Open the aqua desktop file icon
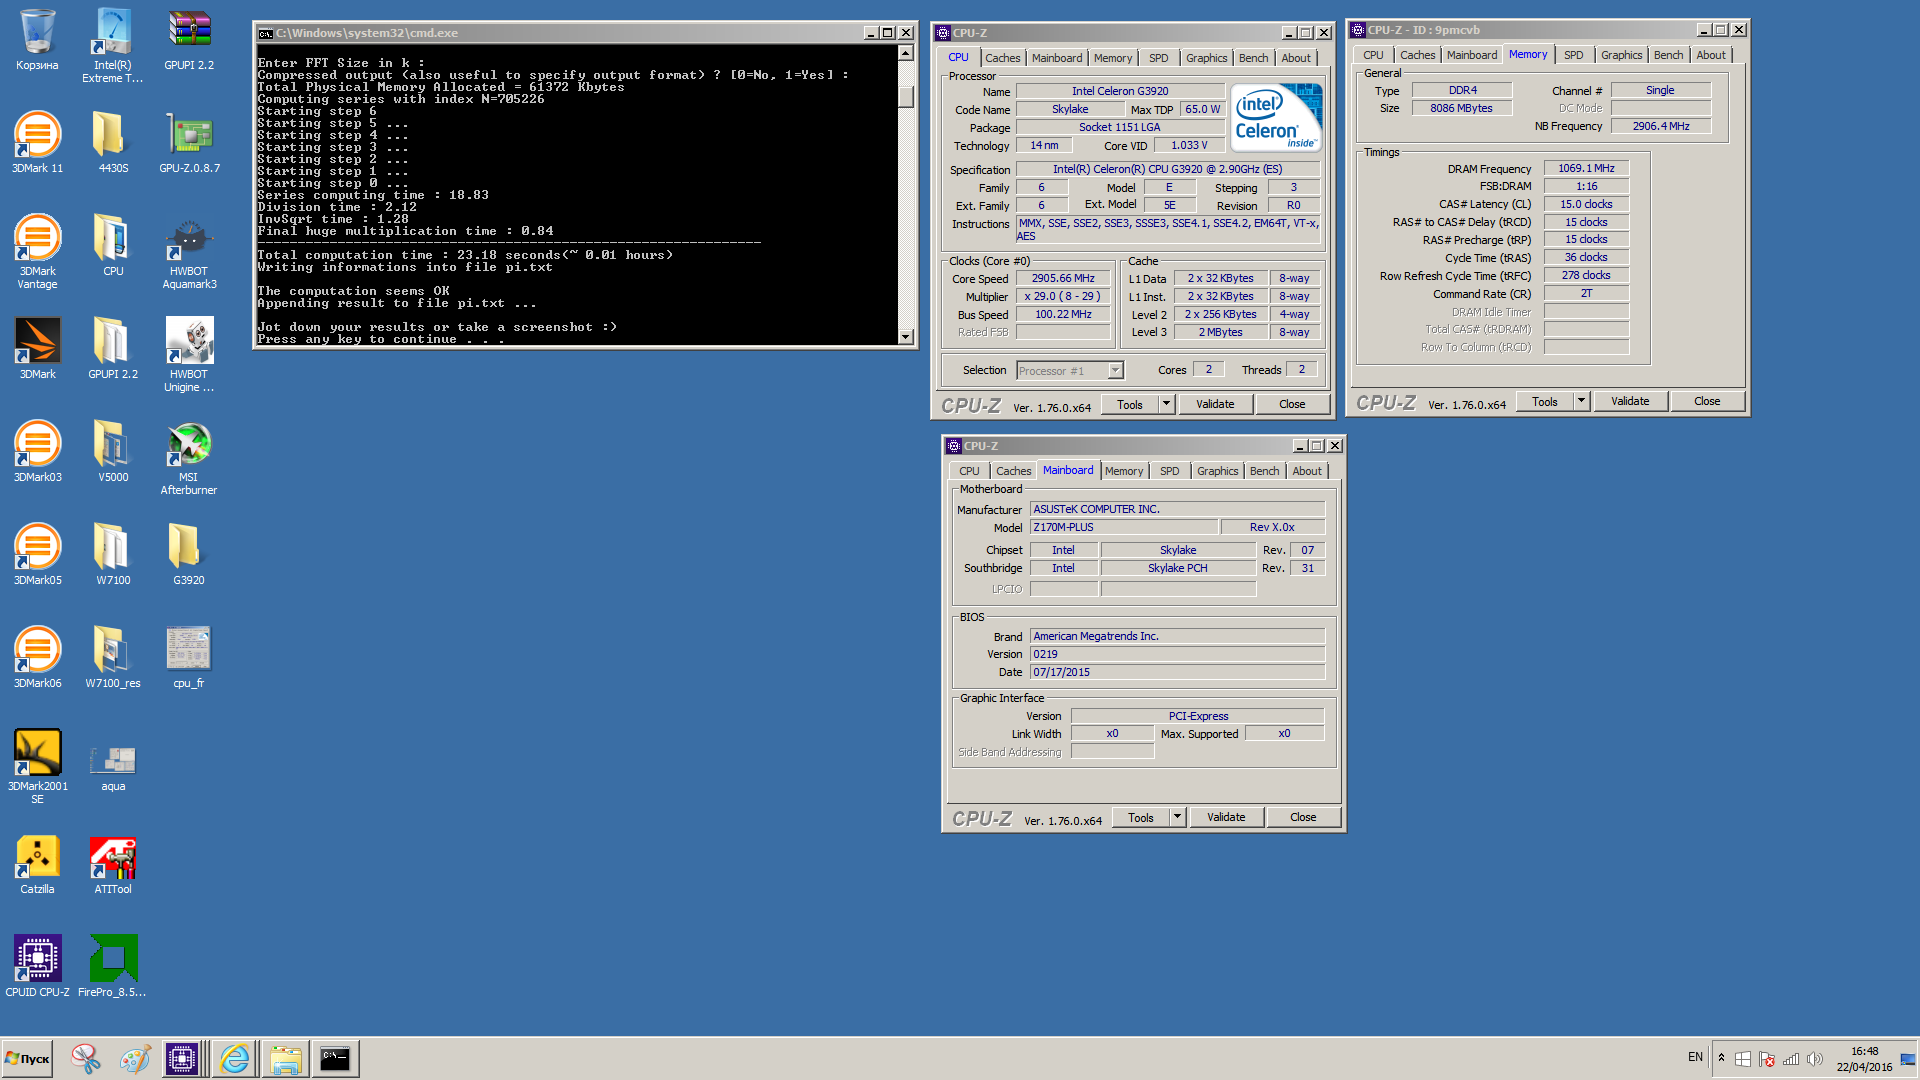 pyautogui.click(x=113, y=767)
